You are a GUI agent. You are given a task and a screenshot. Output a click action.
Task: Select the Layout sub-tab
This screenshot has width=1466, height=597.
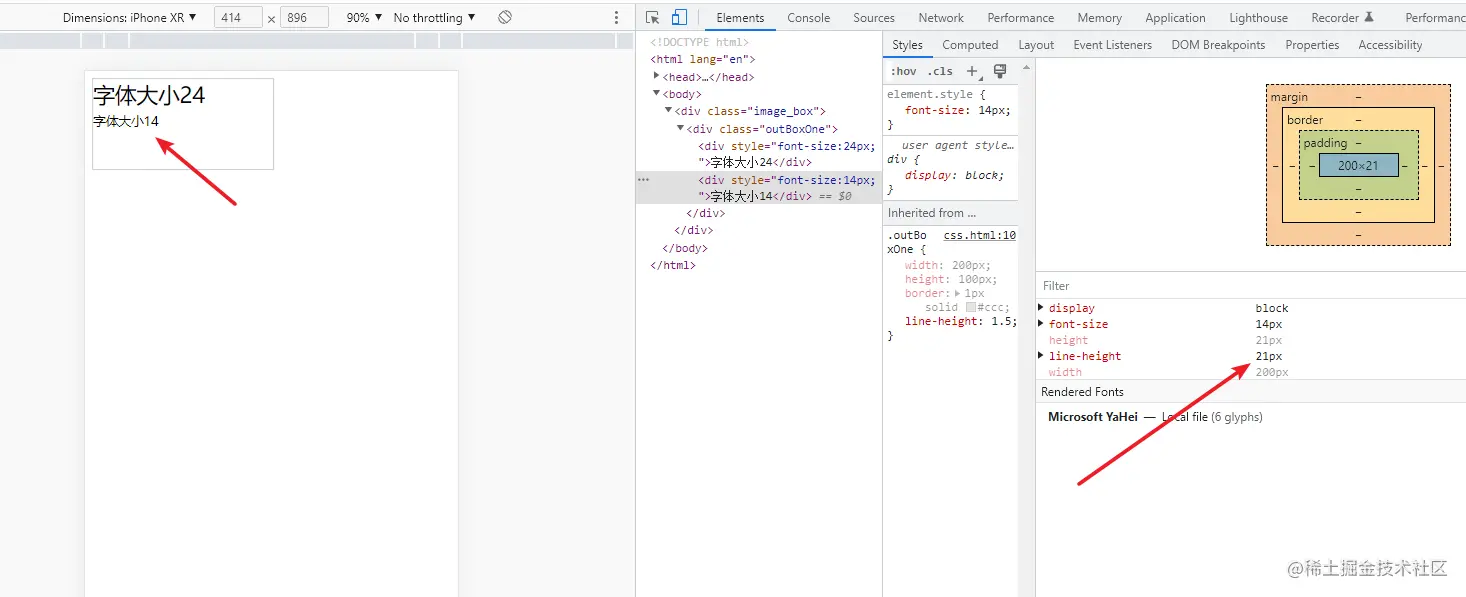[1036, 45]
